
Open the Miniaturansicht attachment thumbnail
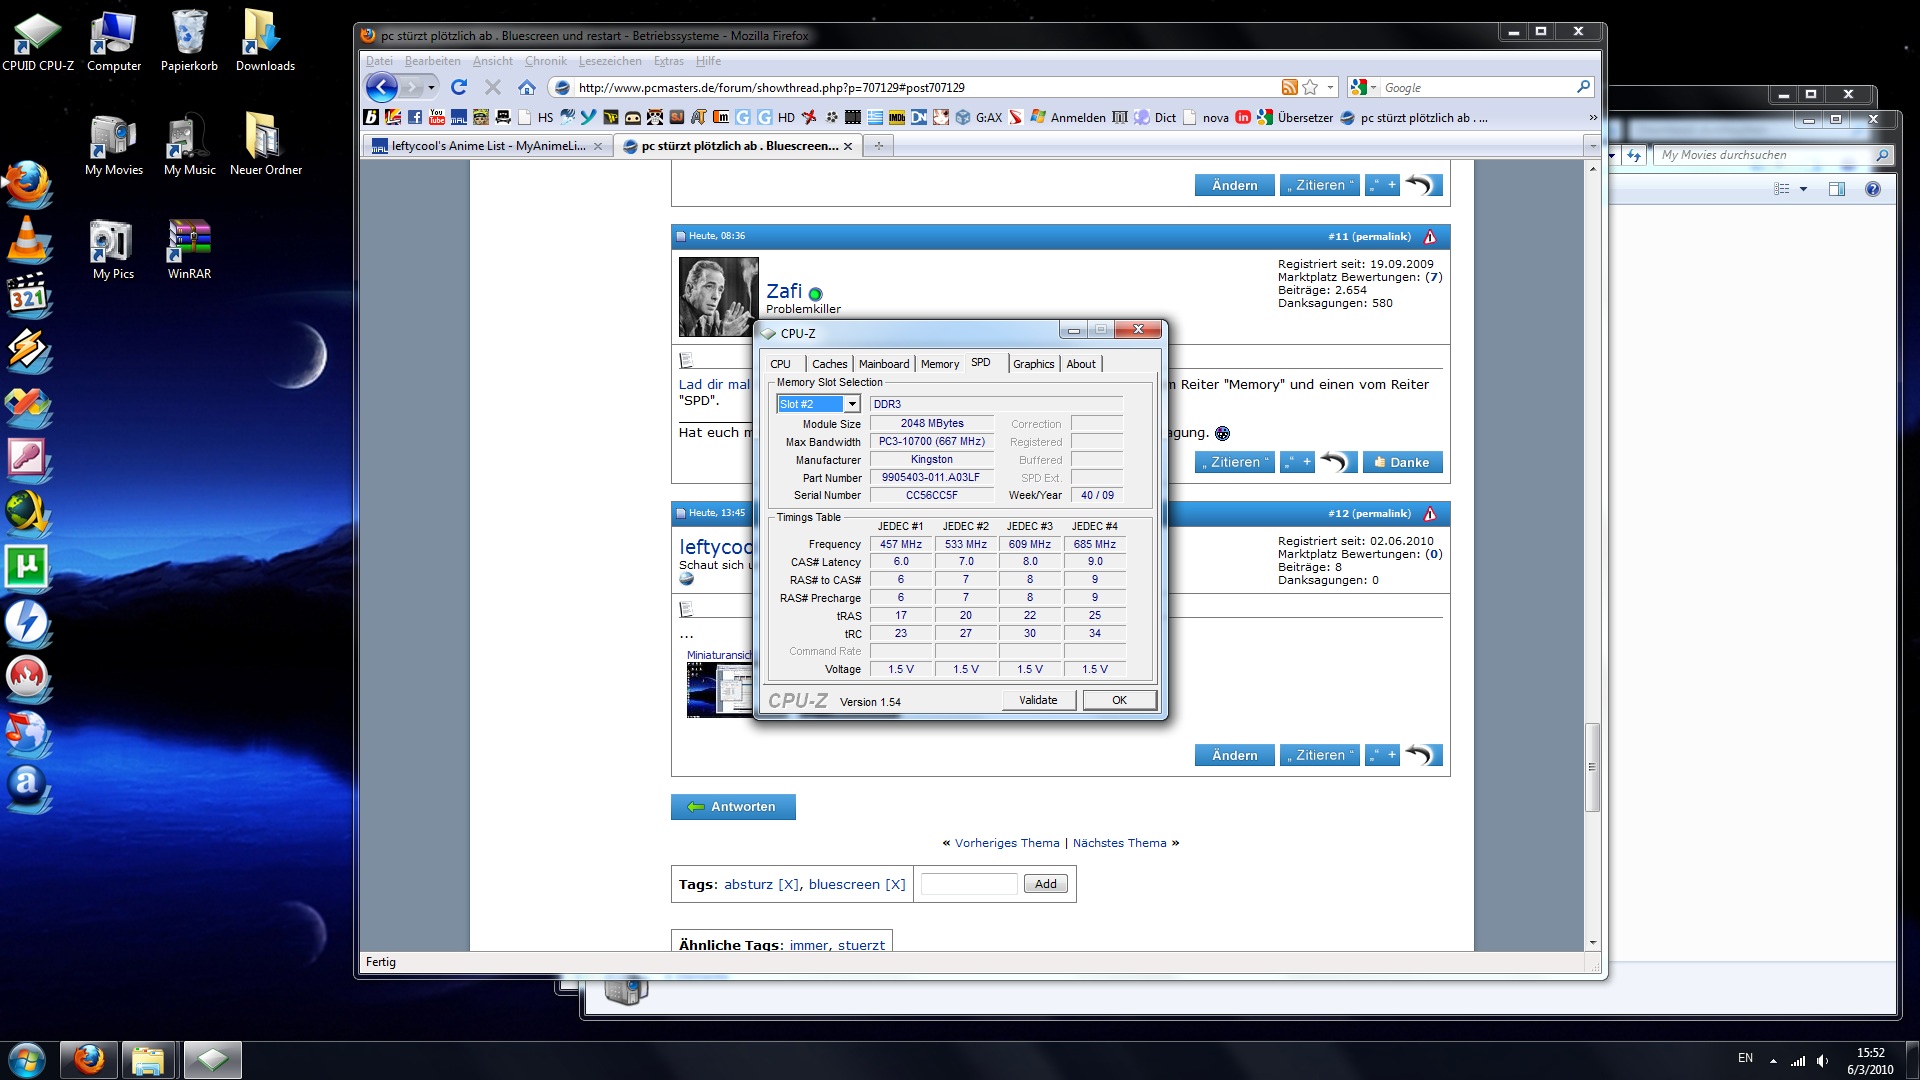[719, 690]
